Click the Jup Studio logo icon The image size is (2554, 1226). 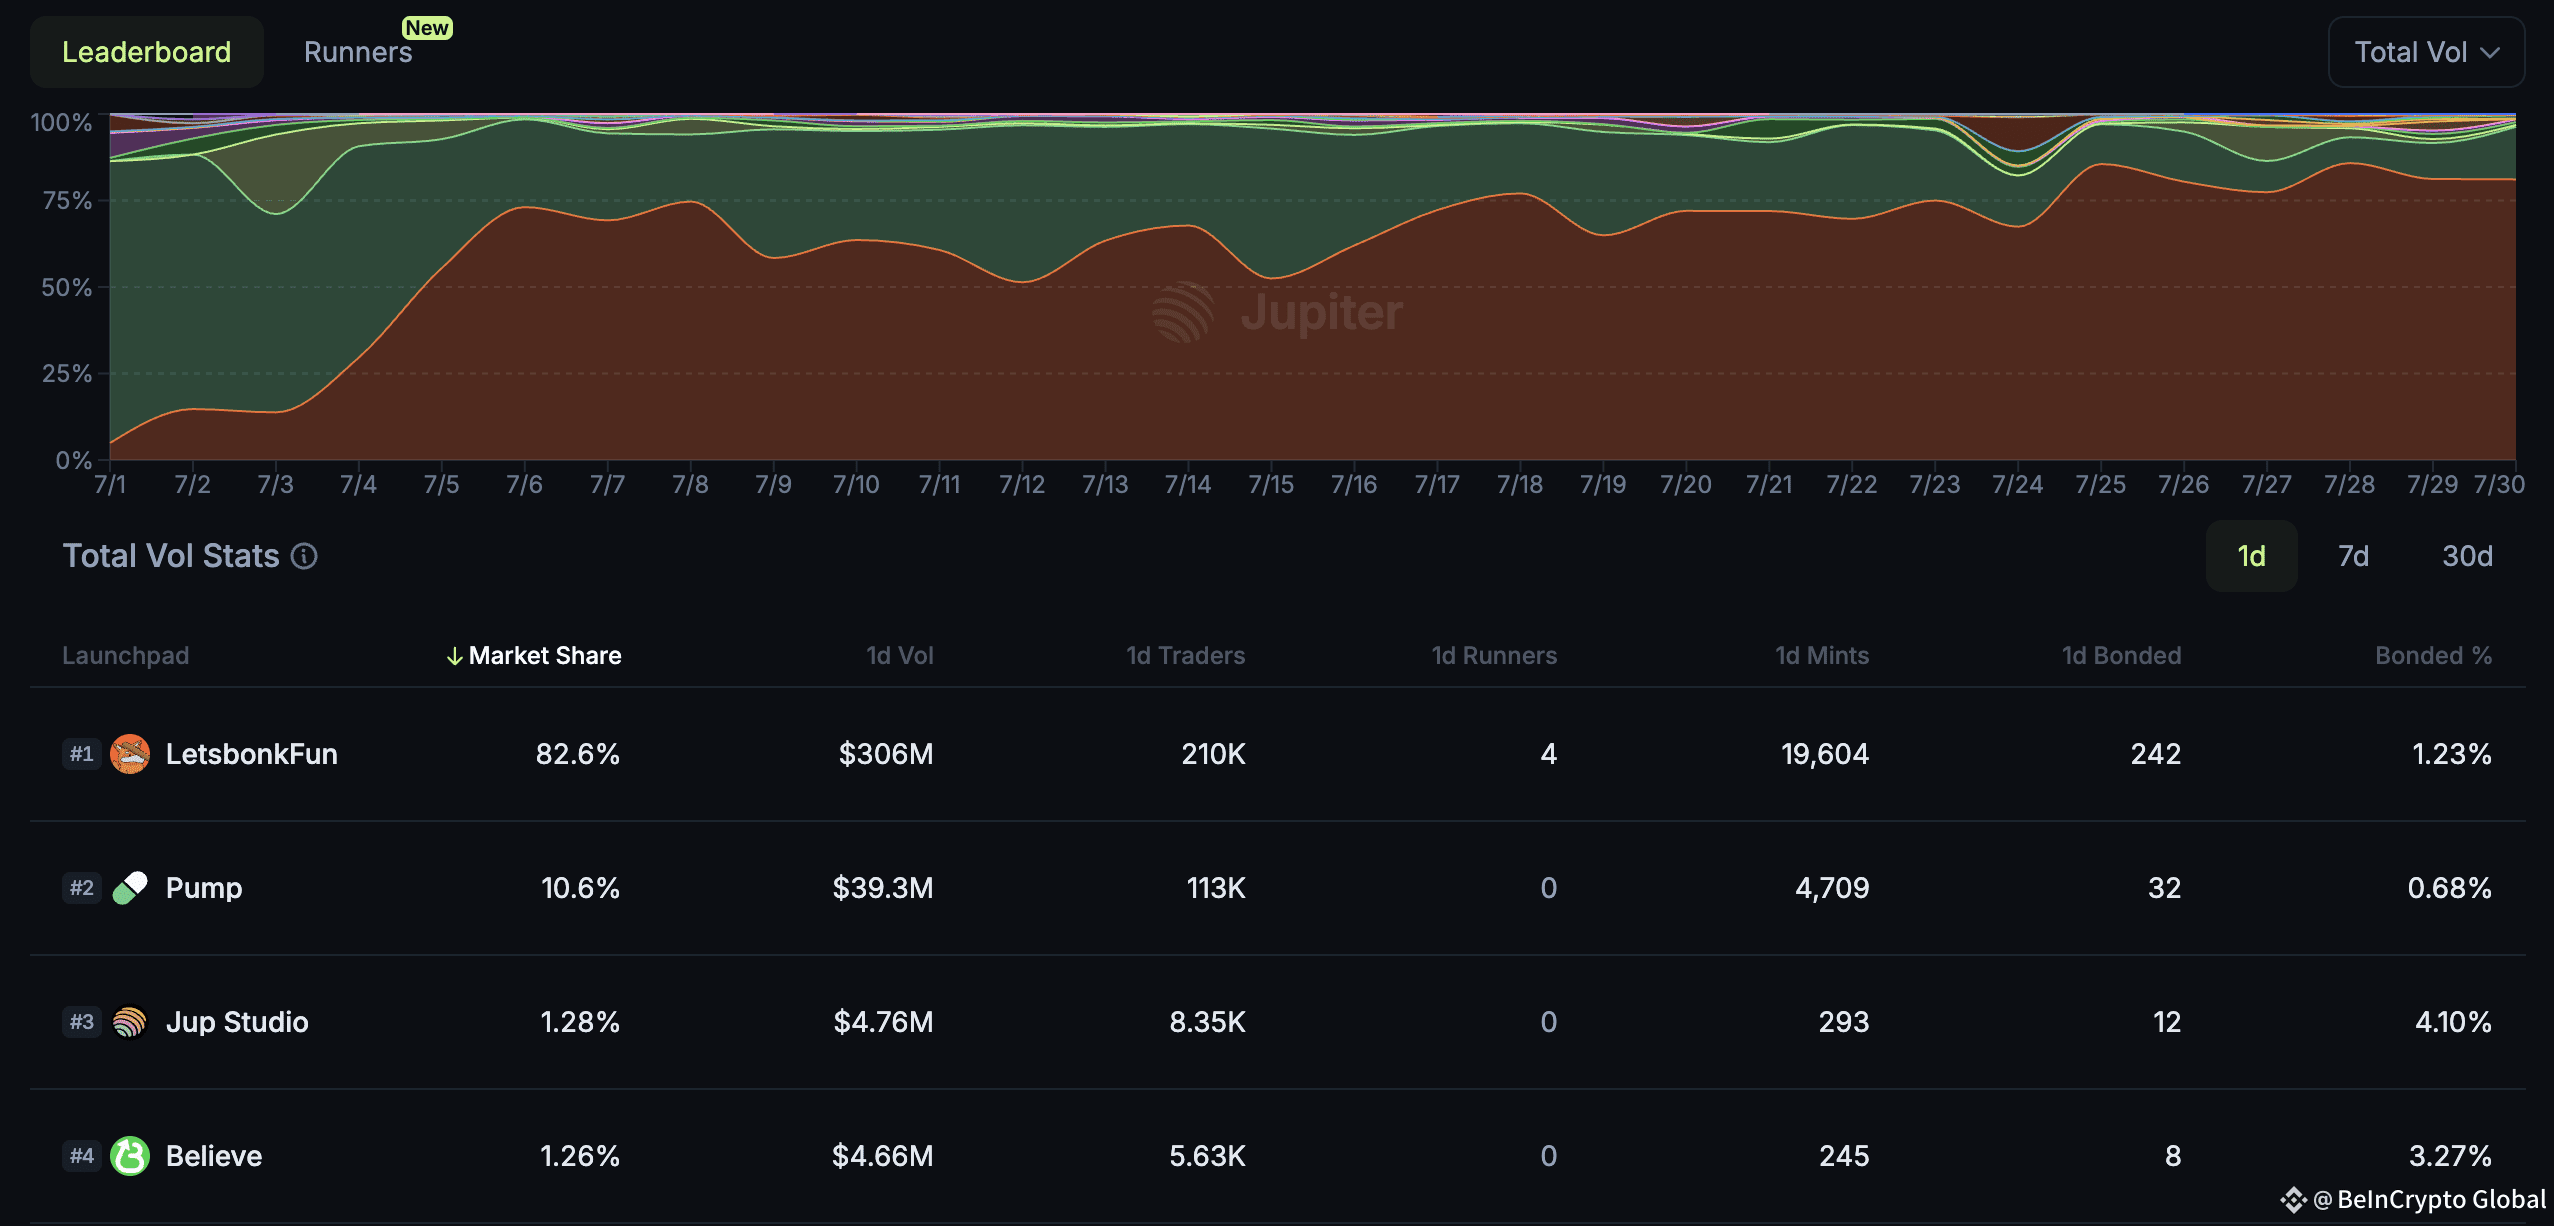pyautogui.click(x=130, y=1022)
